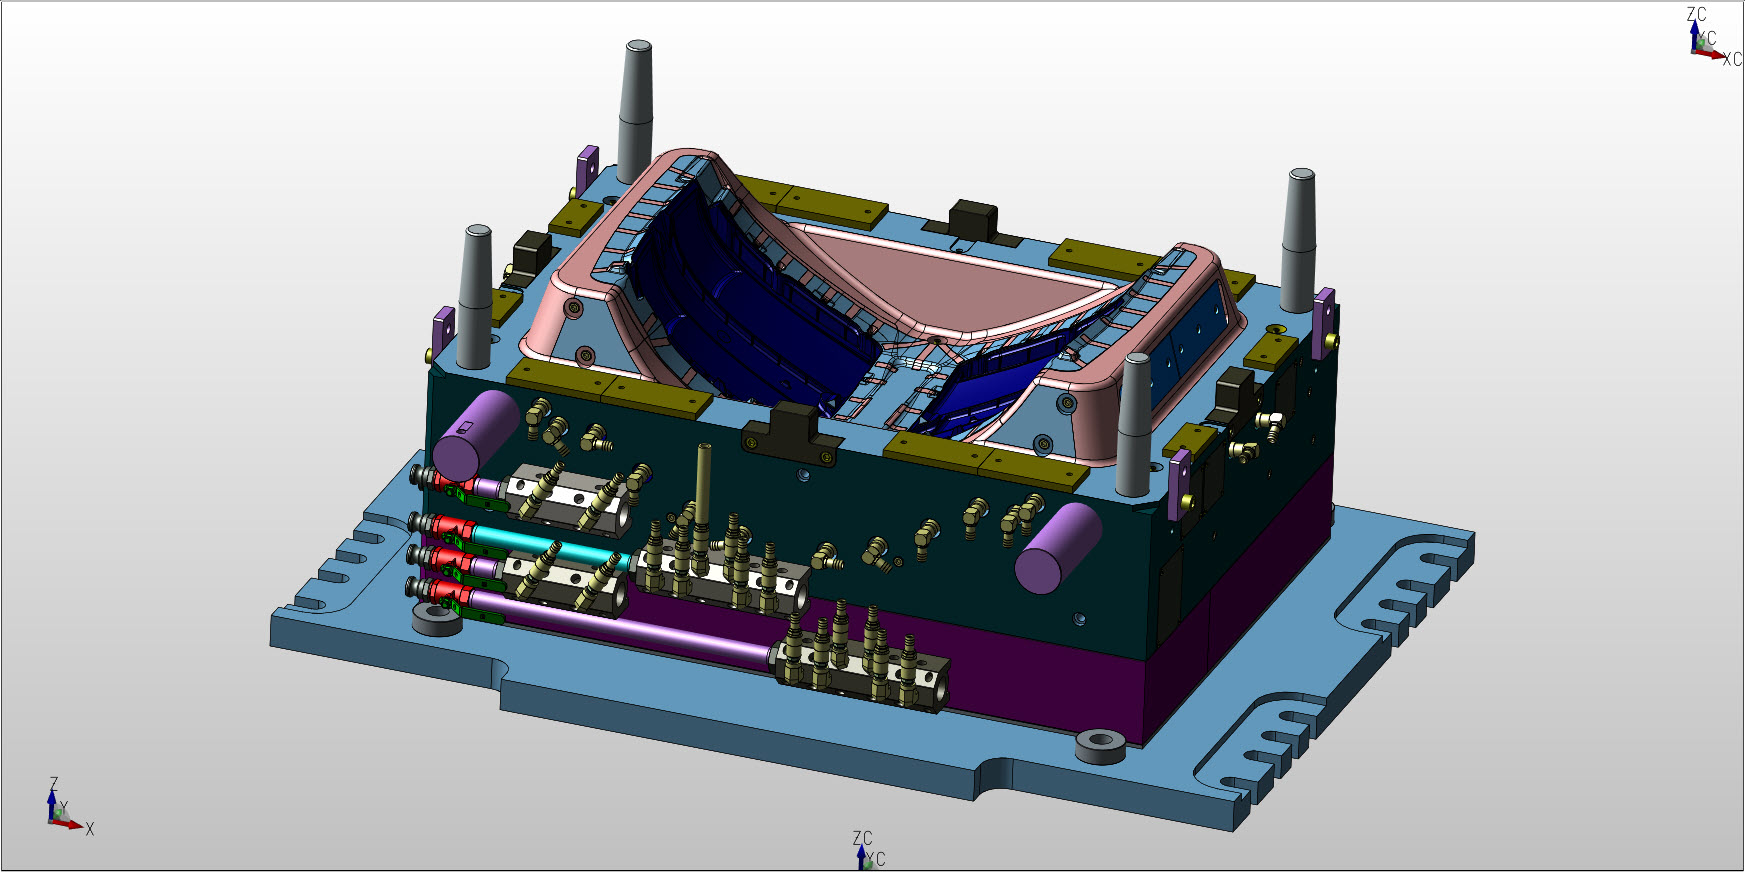Image resolution: width=1745 pixels, height=872 pixels.
Task: Pick the right purple cylinder on mold side
Action: tap(1056, 548)
